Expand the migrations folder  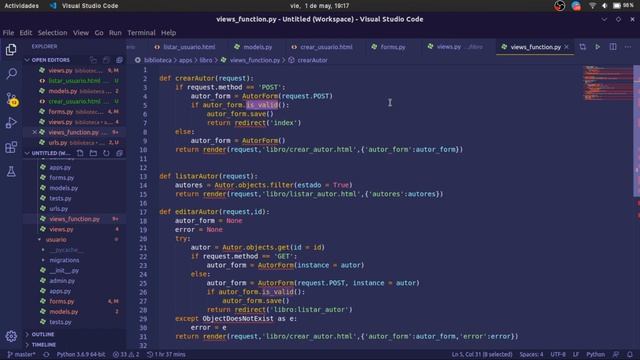(64, 260)
